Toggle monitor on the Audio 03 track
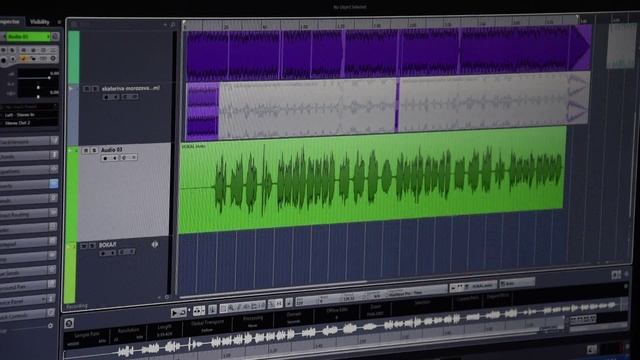640x360 pixels. click(x=115, y=158)
